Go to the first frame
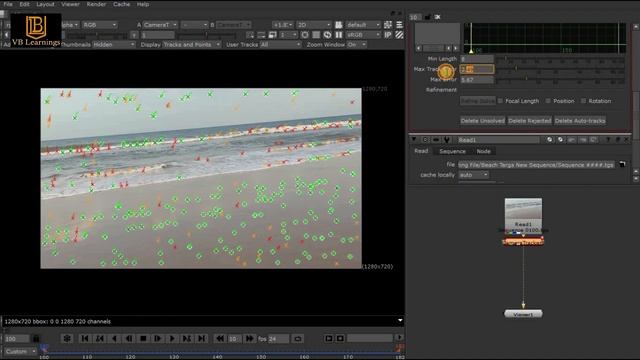Viewport: 640px width, 360px height. tap(85, 338)
